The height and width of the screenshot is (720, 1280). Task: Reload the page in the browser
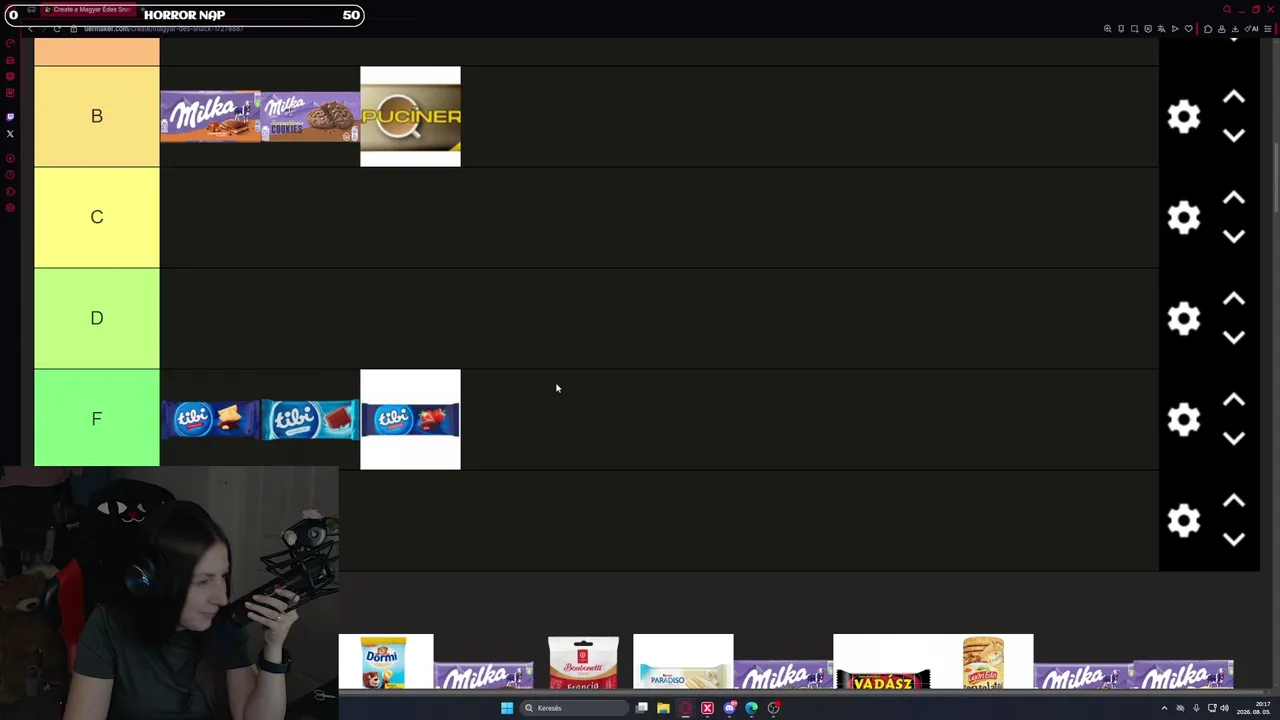pos(57,29)
